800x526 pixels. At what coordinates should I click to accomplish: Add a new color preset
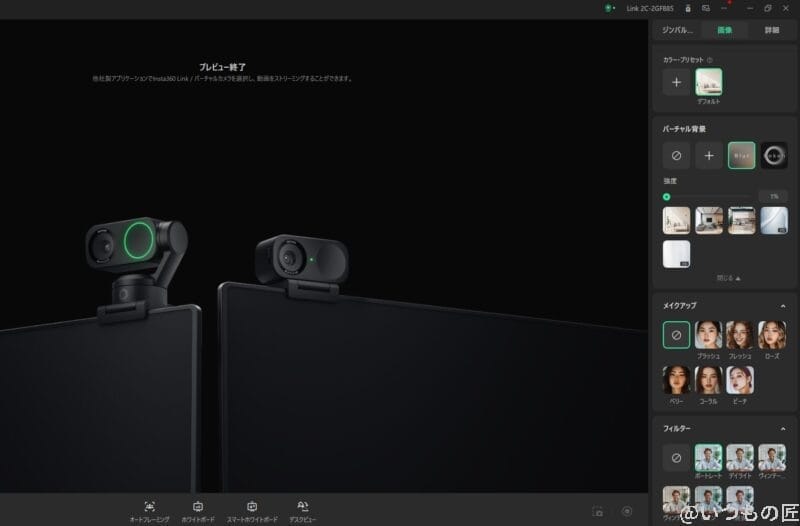click(676, 82)
